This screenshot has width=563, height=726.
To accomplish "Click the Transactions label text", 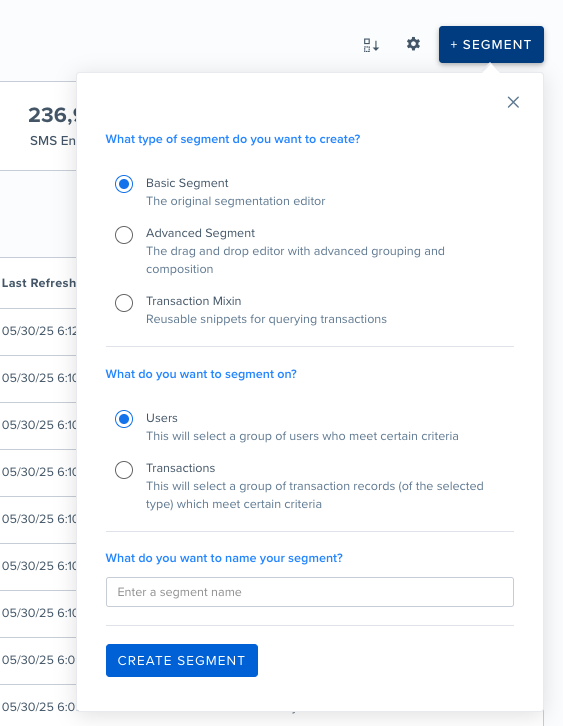I will click(x=181, y=468).
